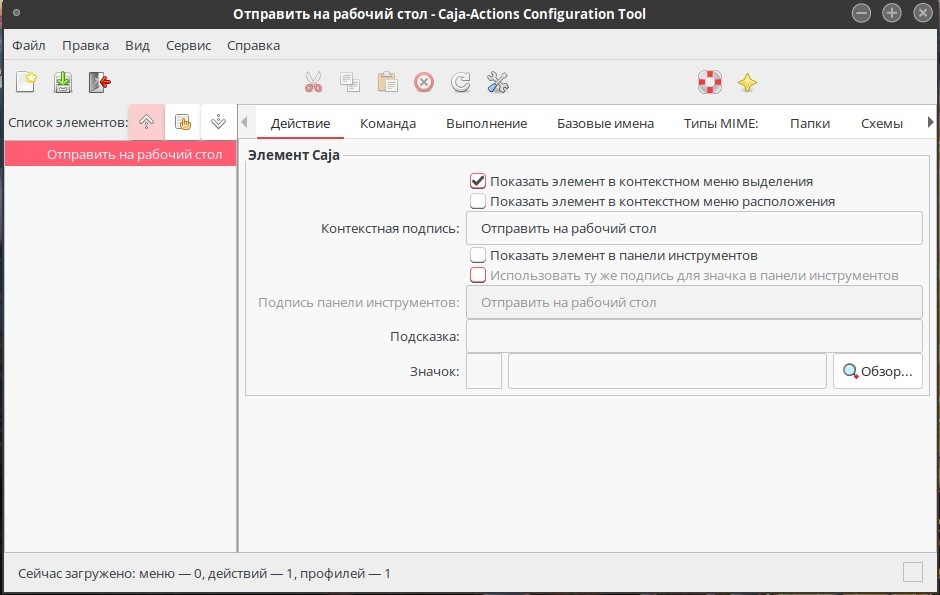The height and width of the screenshot is (595, 940).
Task: Click the red Delete icon
Action: tap(424, 82)
